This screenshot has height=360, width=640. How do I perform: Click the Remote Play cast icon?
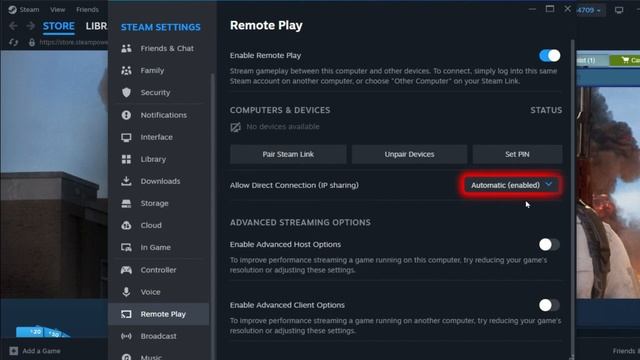click(x=126, y=314)
